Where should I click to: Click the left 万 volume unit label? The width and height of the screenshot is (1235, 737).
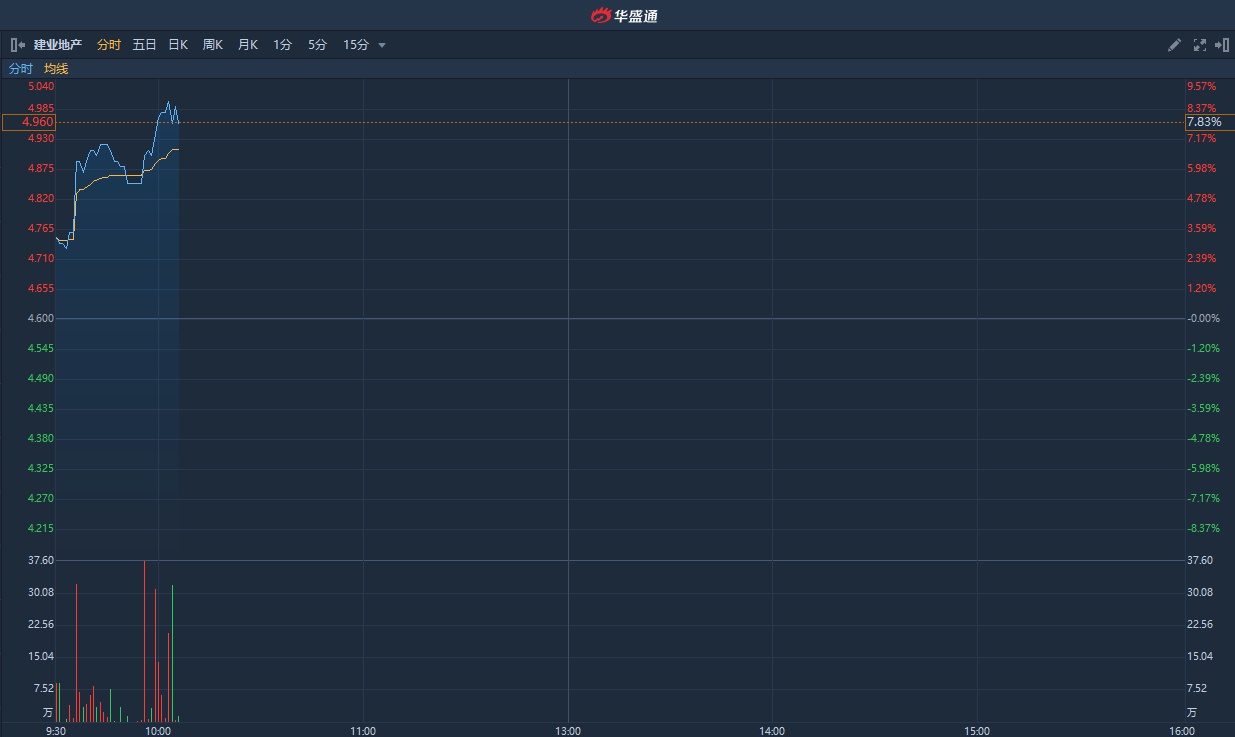(47, 713)
